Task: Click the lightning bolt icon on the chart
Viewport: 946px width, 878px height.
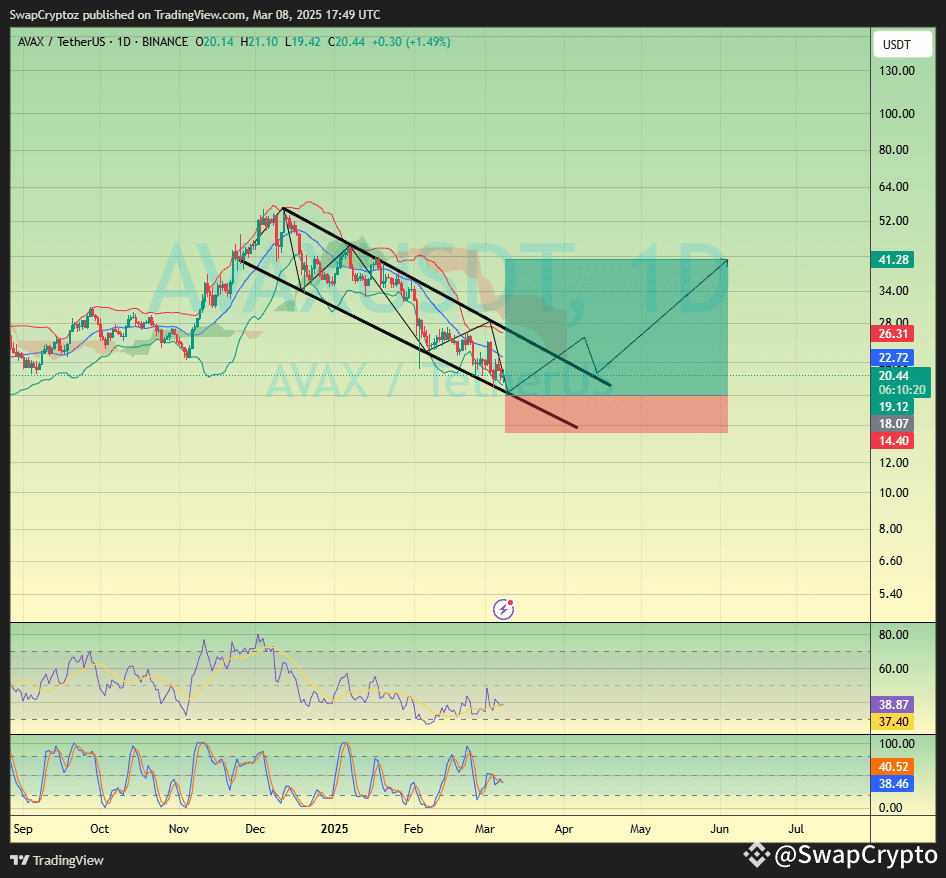Action: [x=503, y=609]
